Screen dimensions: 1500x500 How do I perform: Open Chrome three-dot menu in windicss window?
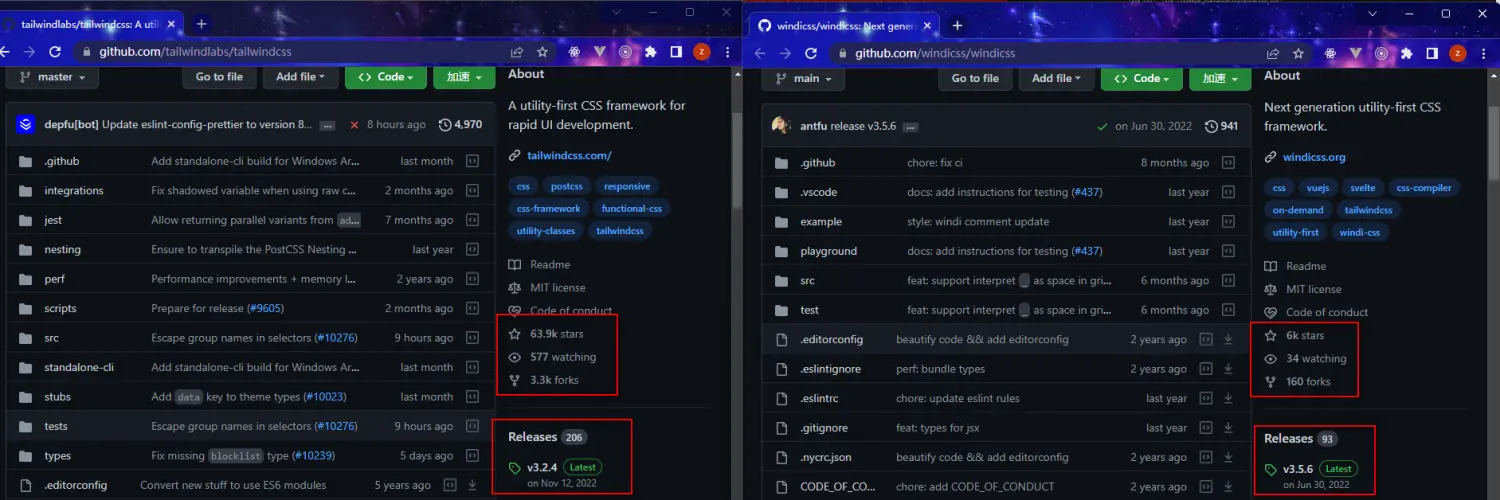(1481, 53)
